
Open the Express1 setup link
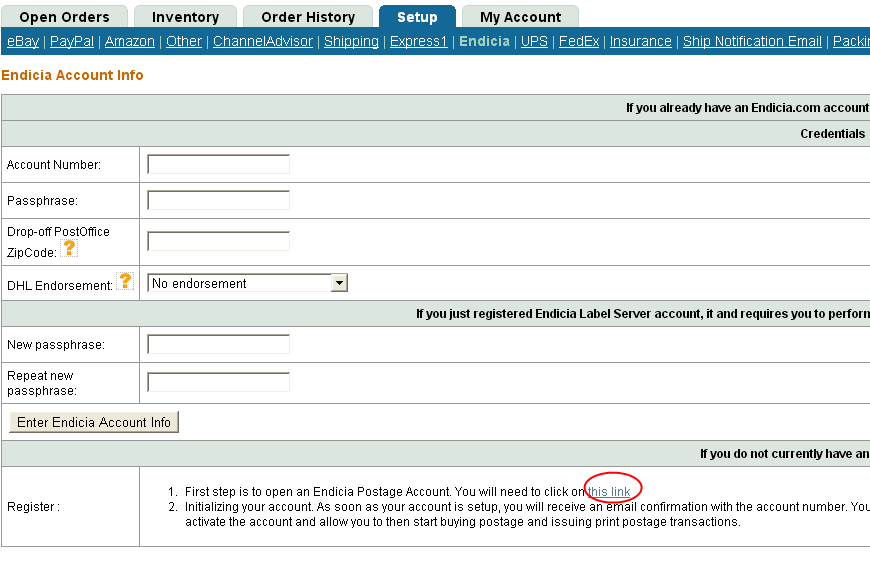pos(419,42)
